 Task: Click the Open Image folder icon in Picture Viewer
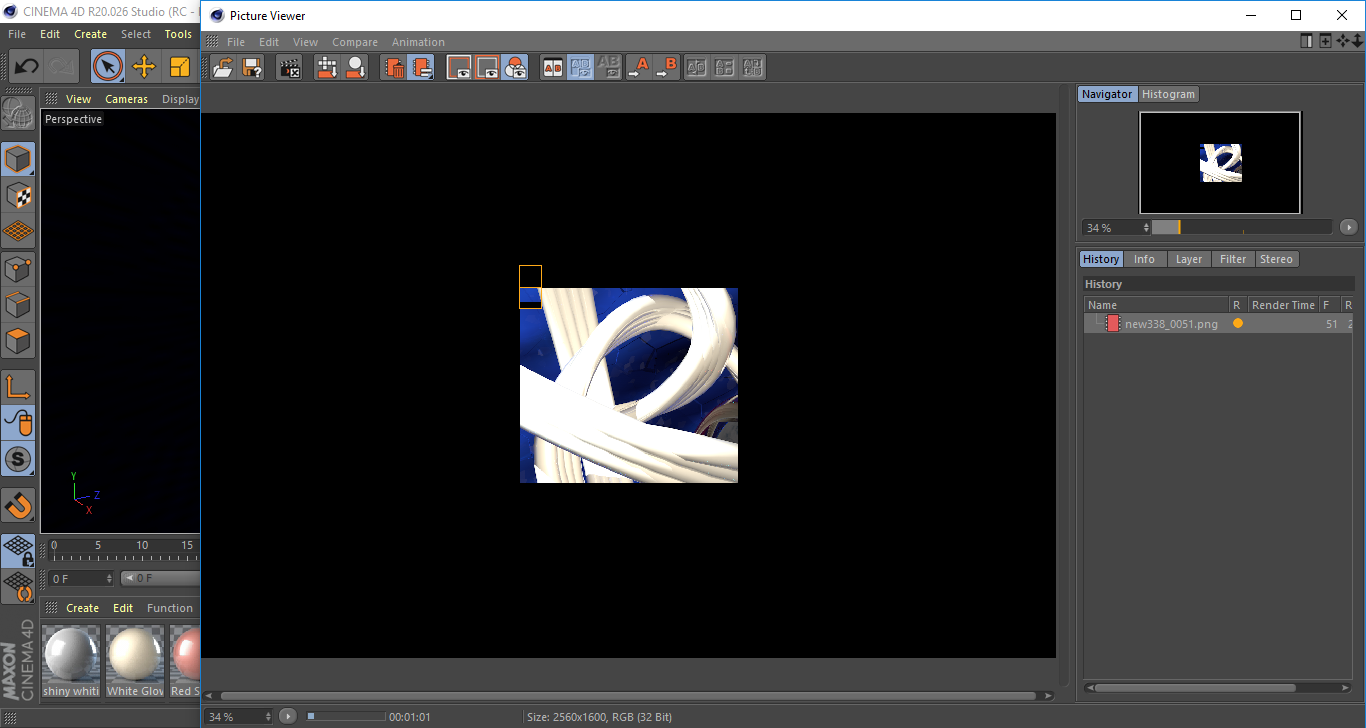(x=224, y=68)
